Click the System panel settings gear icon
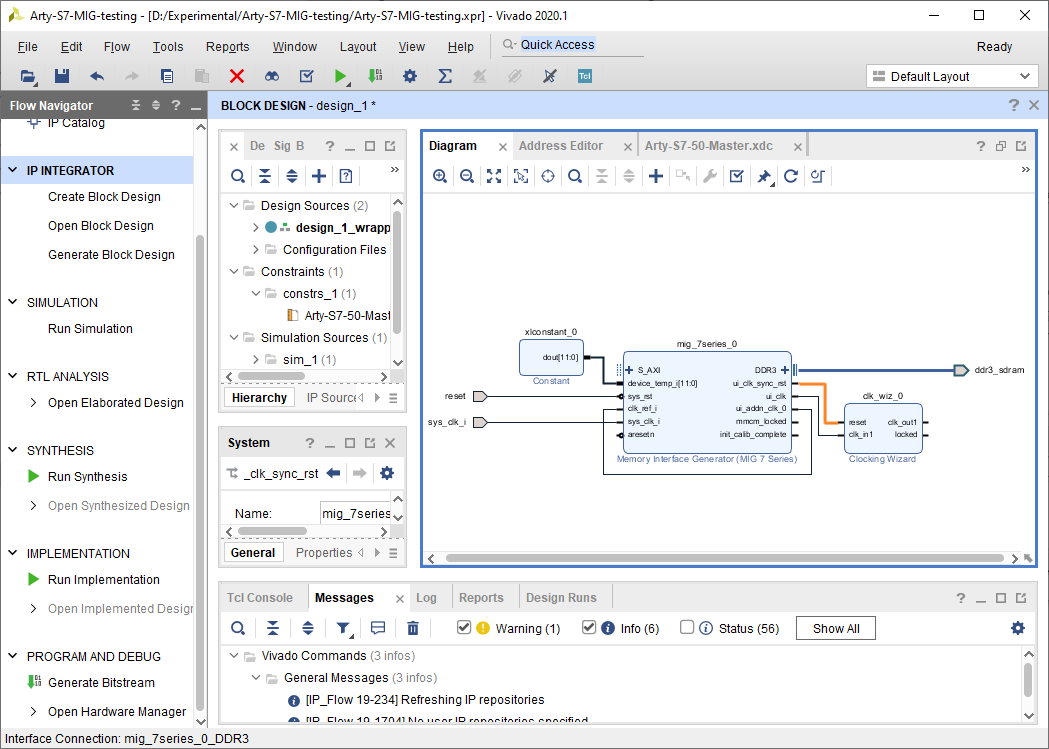 387,473
